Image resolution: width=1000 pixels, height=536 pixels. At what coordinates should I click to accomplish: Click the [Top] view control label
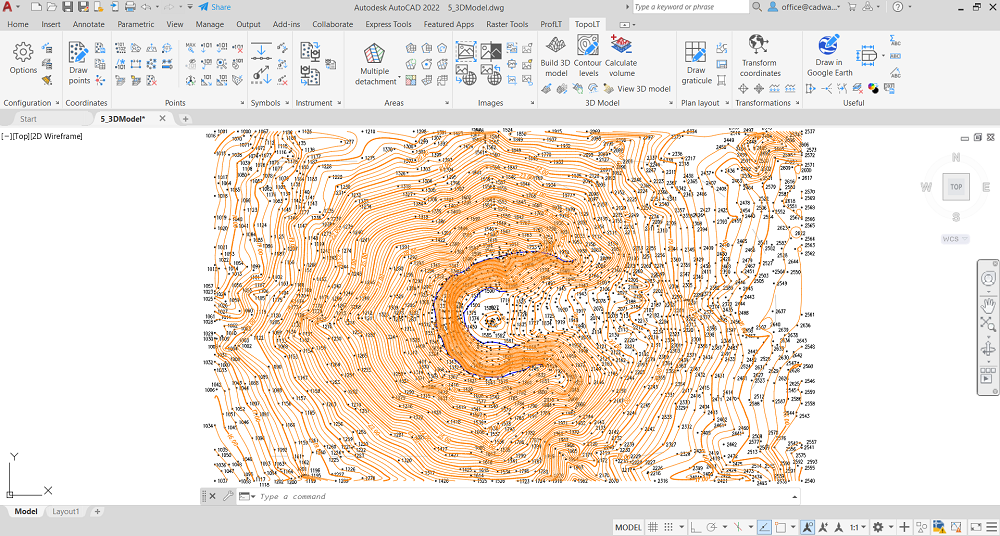click(20, 136)
